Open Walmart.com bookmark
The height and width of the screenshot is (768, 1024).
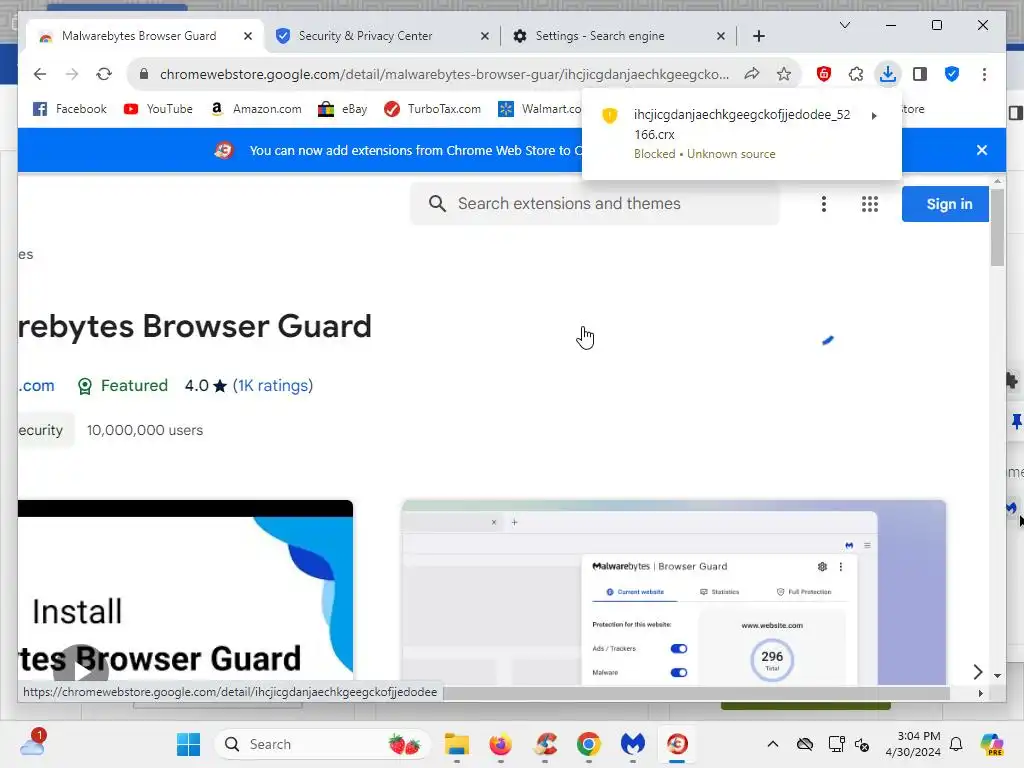pos(539,109)
